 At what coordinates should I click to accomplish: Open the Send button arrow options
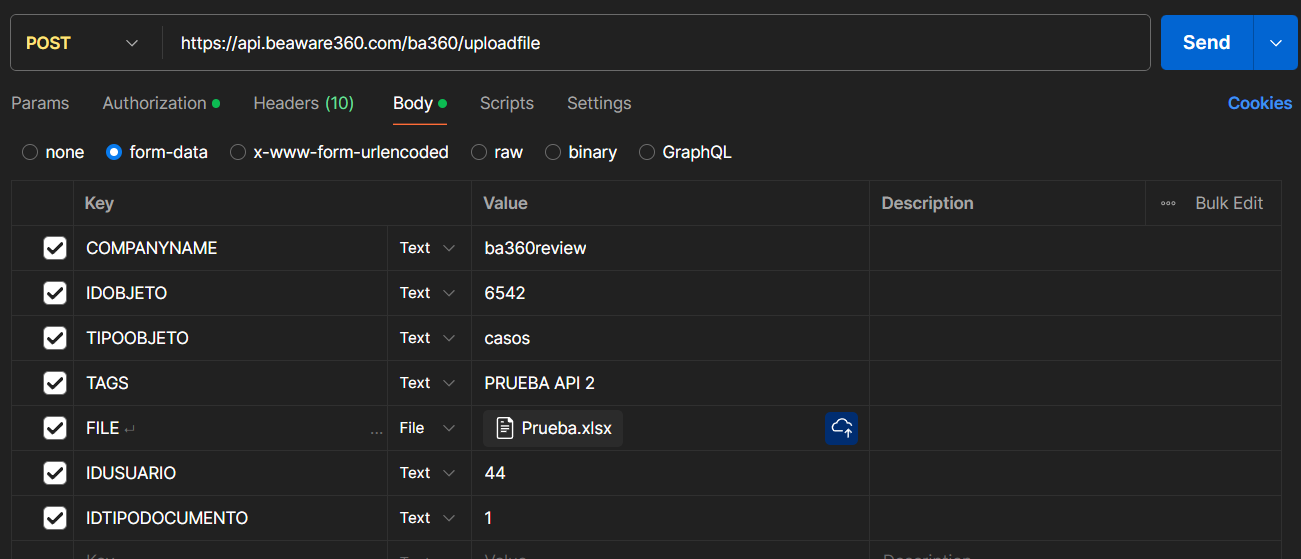point(1275,43)
